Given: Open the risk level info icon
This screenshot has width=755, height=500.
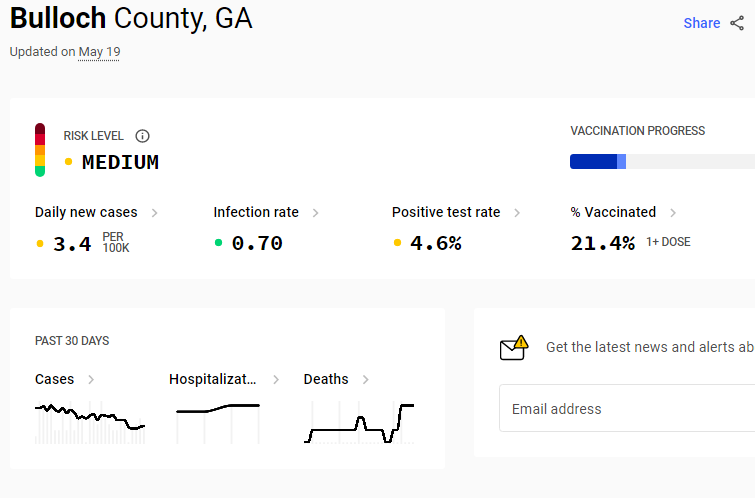Looking at the screenshot, I should click(x=142, y=136).
